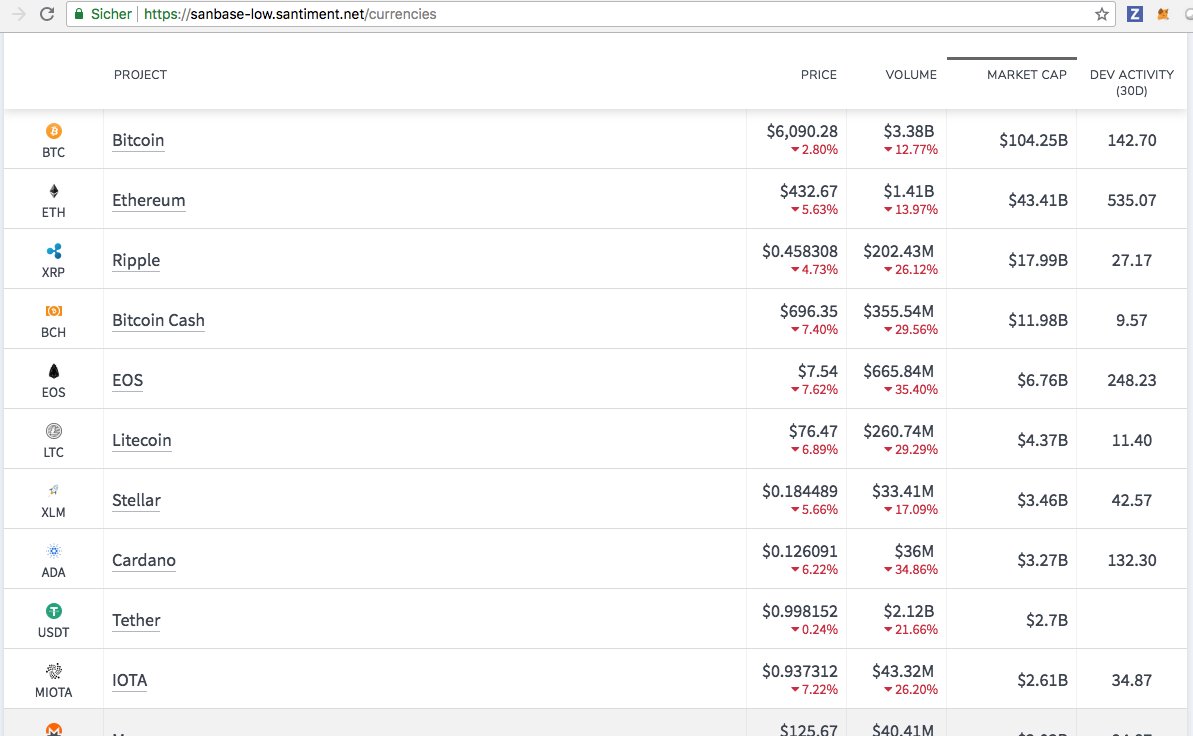Click Ripple price $0.458308

click(800, 251)
